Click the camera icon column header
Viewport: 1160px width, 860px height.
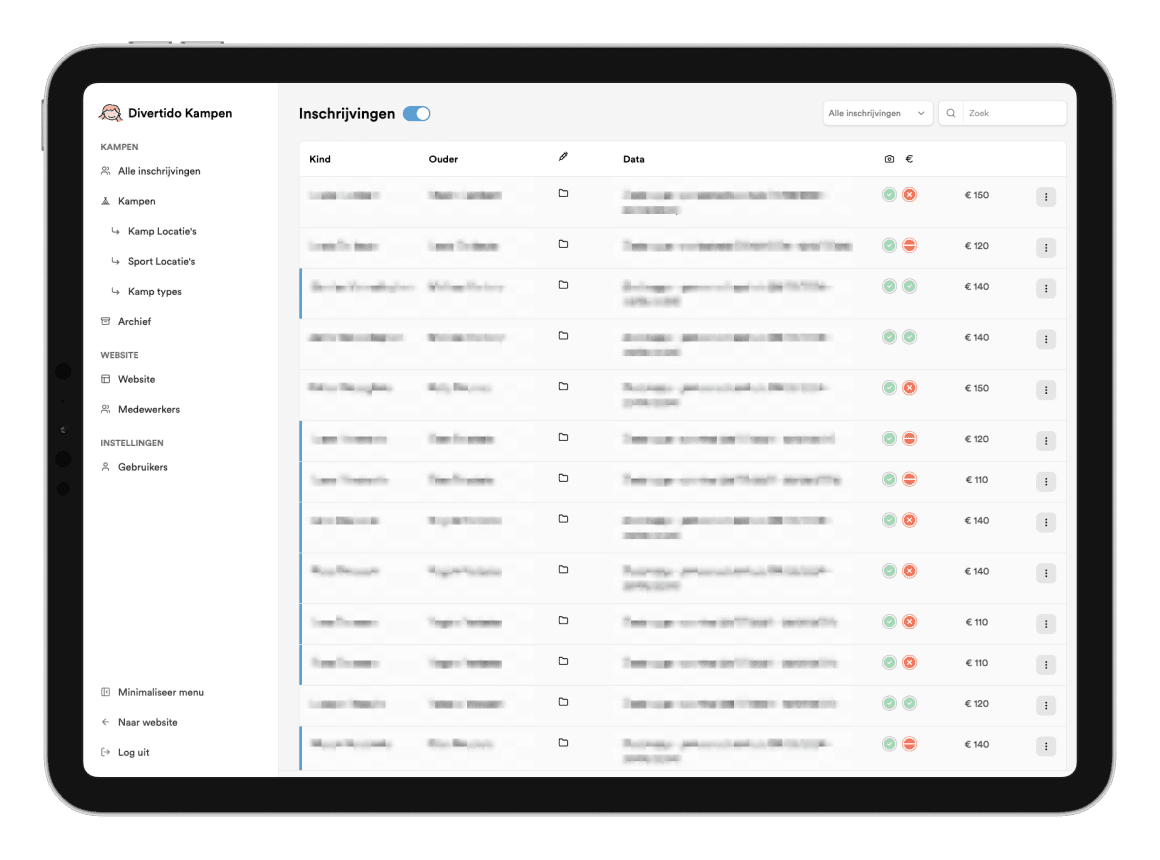[889, 159]
